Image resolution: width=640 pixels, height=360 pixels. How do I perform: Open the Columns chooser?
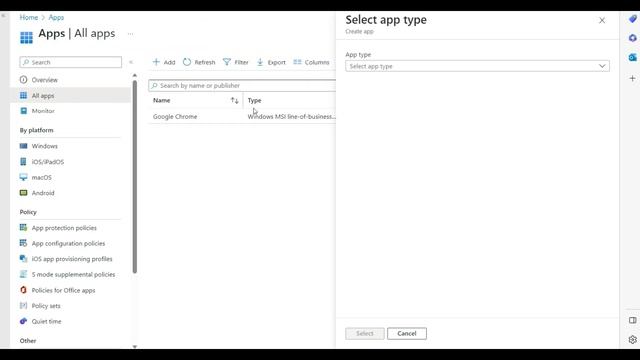[311, 62]
